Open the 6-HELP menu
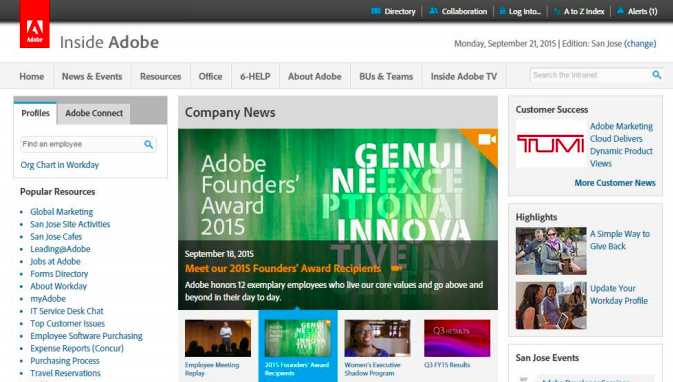The height and width of the screenshot is (382, 673). [255, 76]
